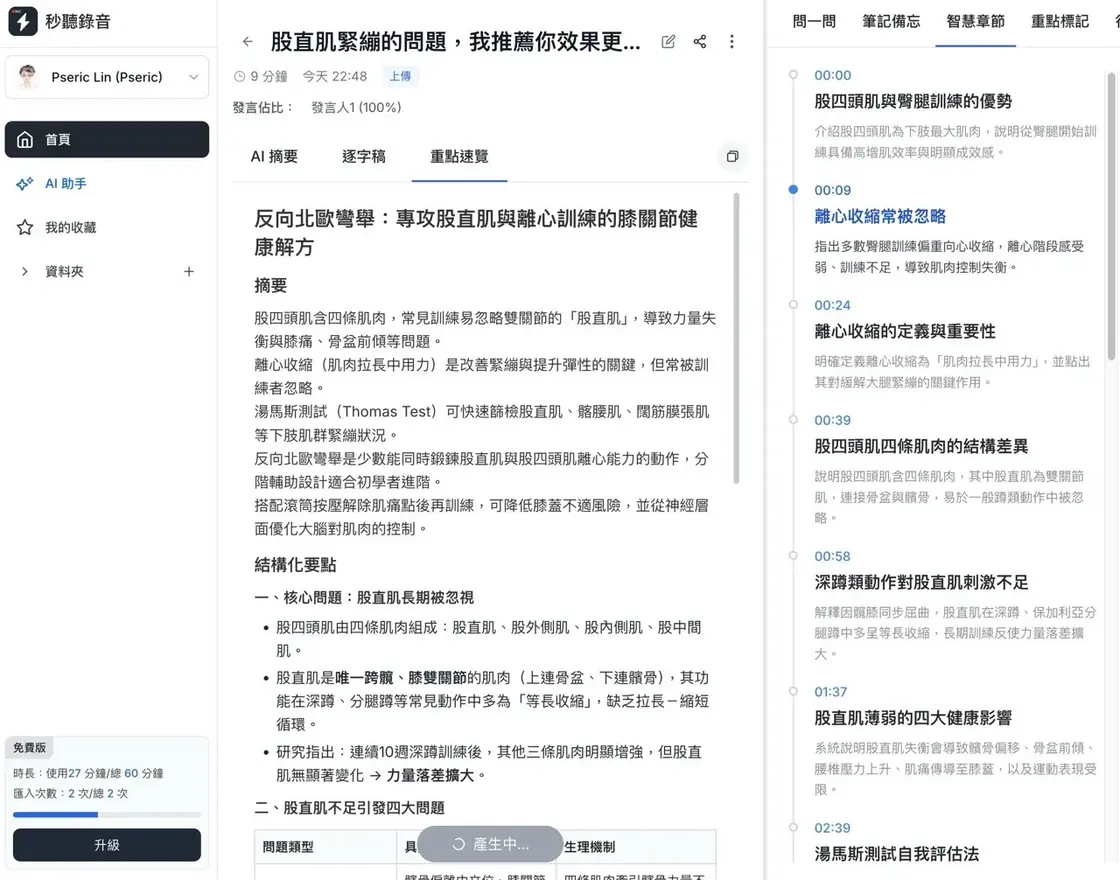The image size is (1120, 880).
Task: Open the Pseric Lin account dropdown
Action: pos(107,77)
